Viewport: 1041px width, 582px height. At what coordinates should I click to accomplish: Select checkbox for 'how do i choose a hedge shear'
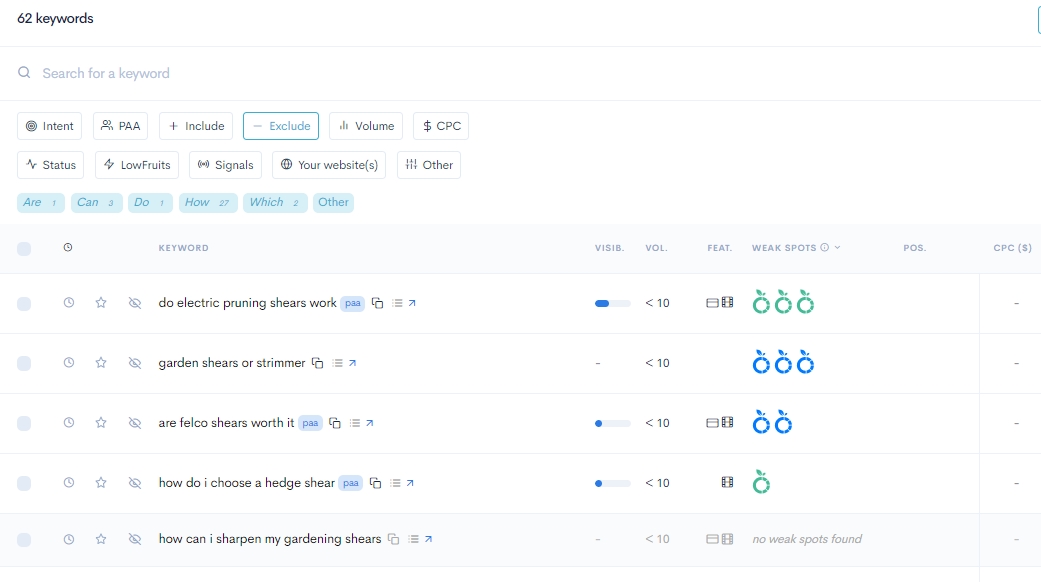pos(24,484)
